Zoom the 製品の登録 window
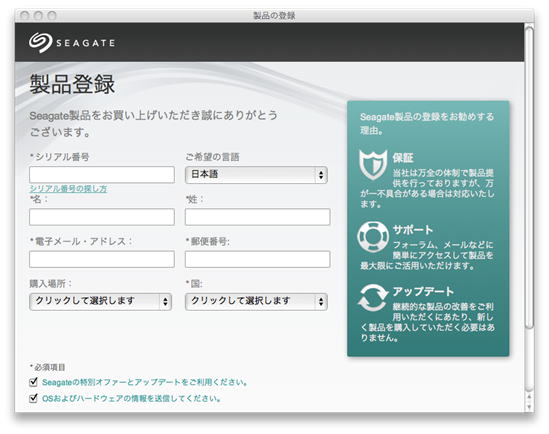The height and width of the screenshot is (434, 549). [52, 15]
